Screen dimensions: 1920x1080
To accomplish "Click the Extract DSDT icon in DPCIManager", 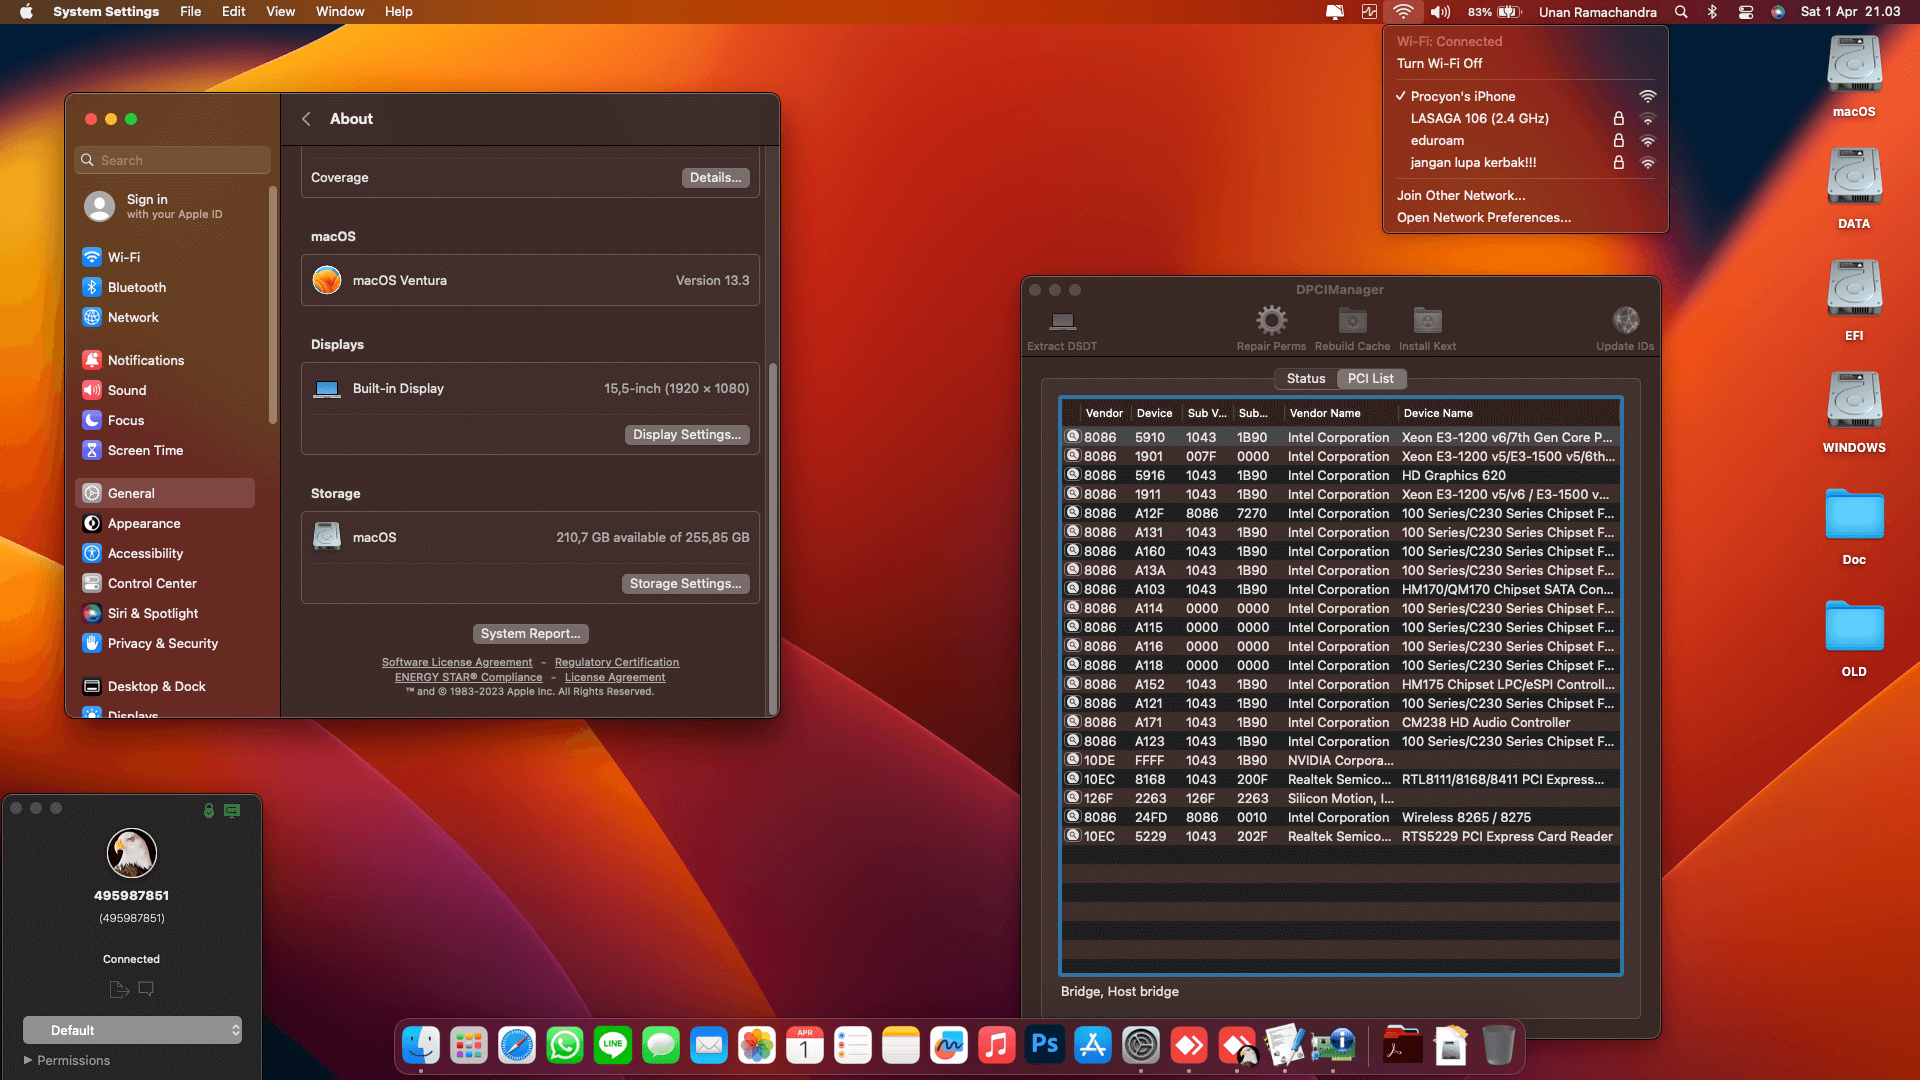I will pyautogui.click(x=1061, y=327).
